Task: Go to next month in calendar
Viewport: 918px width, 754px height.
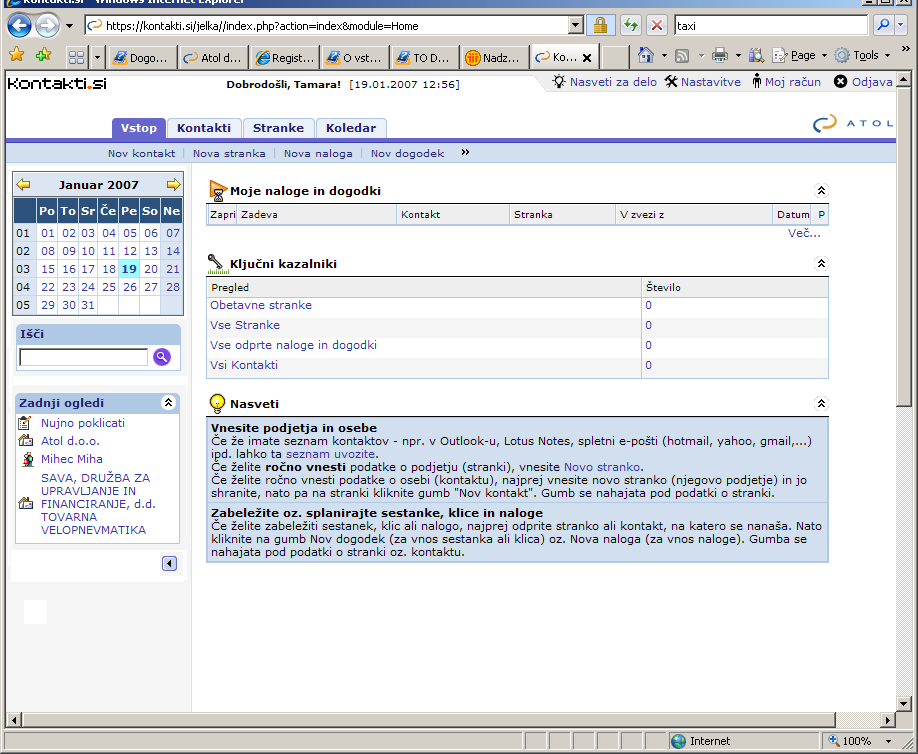Action: [173, 185]
